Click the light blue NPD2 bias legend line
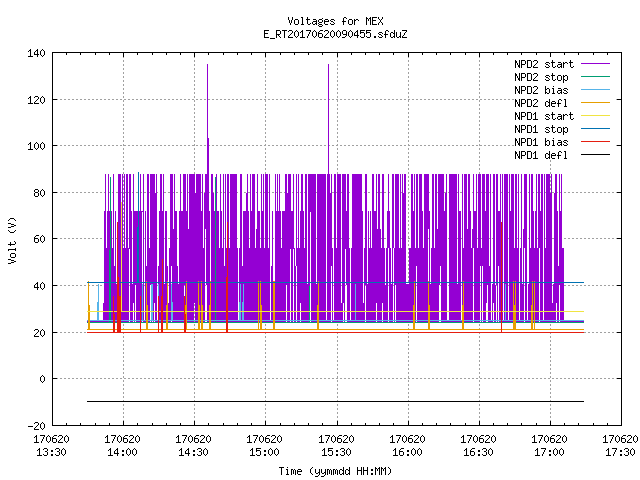640x480 pixels. point(595,89)
